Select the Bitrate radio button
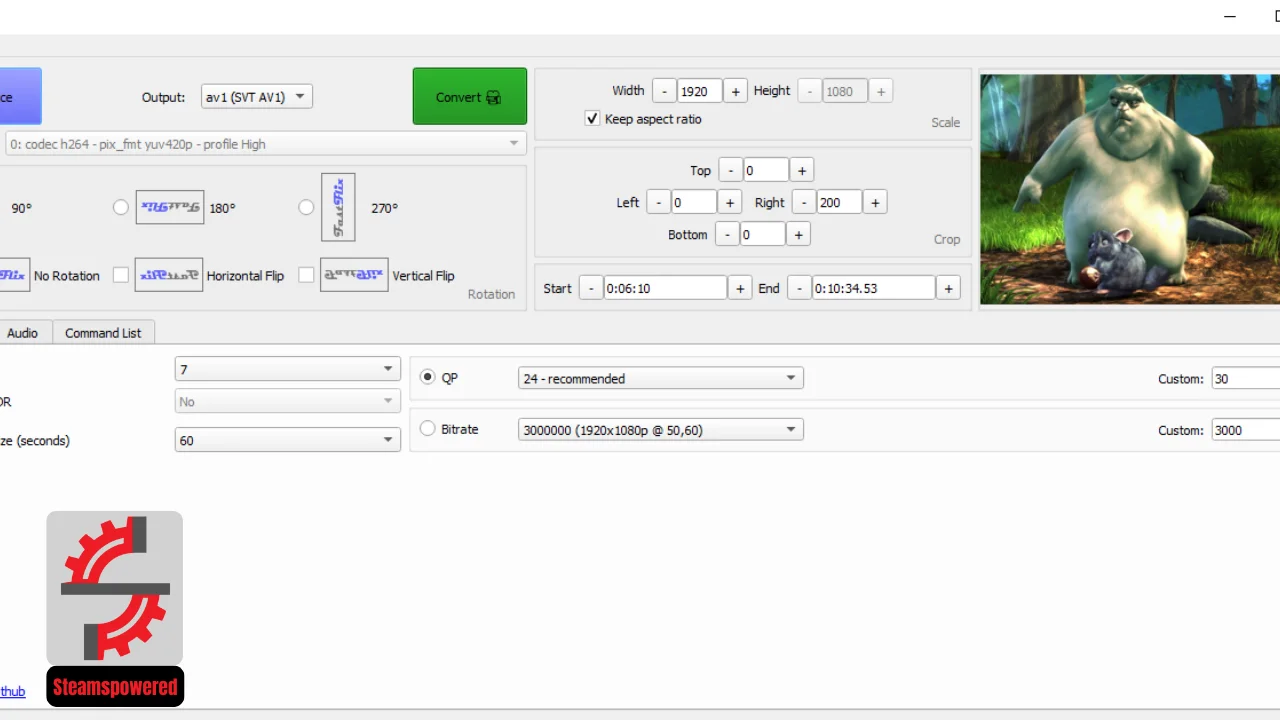This screenshot has width=1280, height=720. [x=428, y=428]
